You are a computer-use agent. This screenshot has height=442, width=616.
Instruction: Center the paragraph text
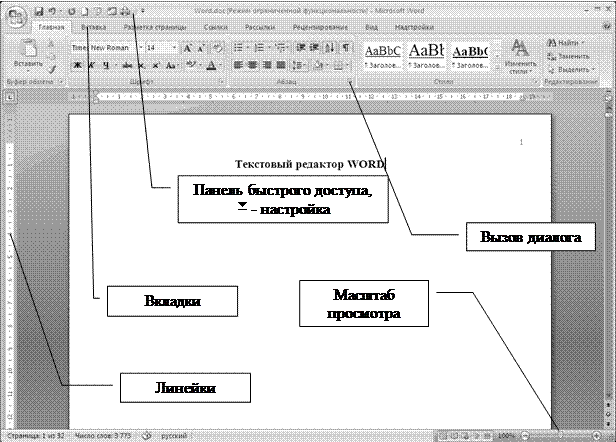(x=252, y=64)
